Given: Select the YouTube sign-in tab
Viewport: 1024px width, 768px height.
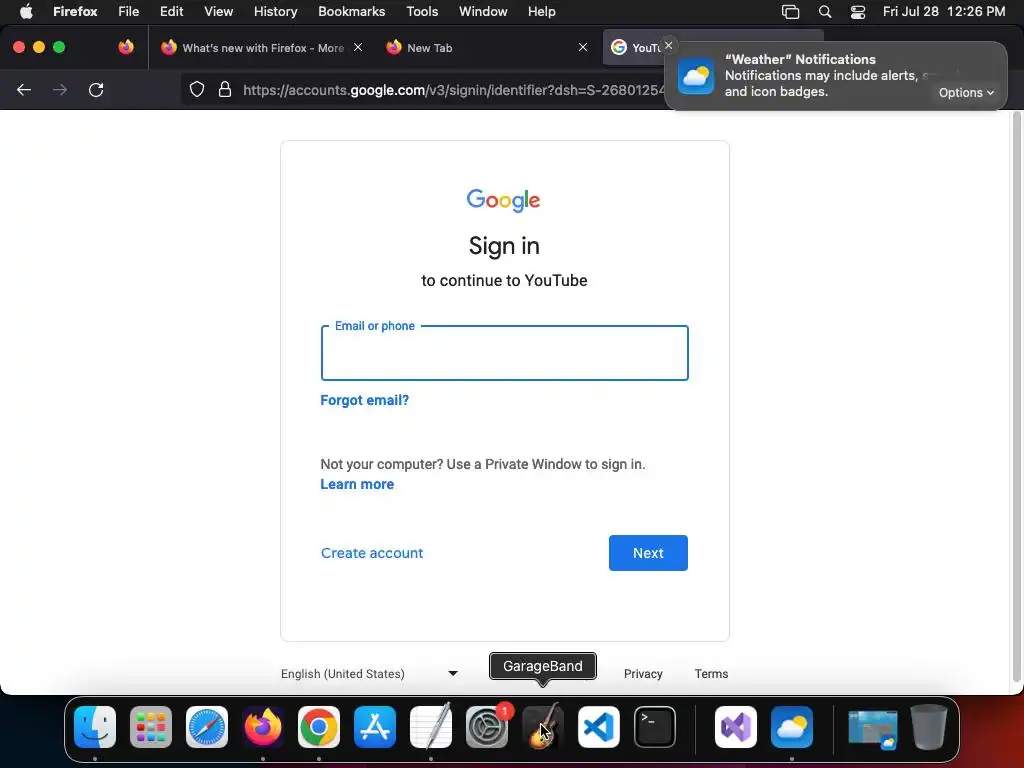Looking at the screenshot, I should (x=635, y=47).
